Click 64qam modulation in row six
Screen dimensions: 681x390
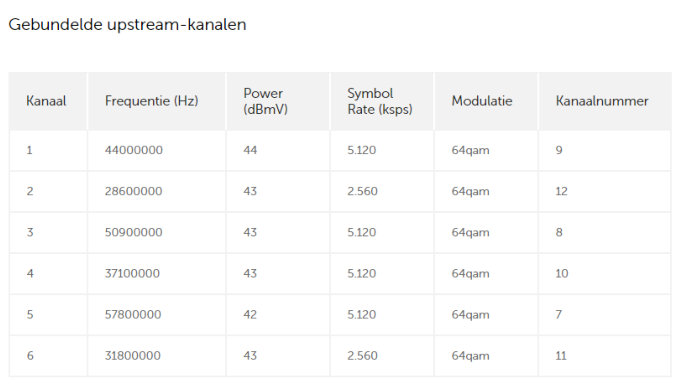click(x=470, y=356)
